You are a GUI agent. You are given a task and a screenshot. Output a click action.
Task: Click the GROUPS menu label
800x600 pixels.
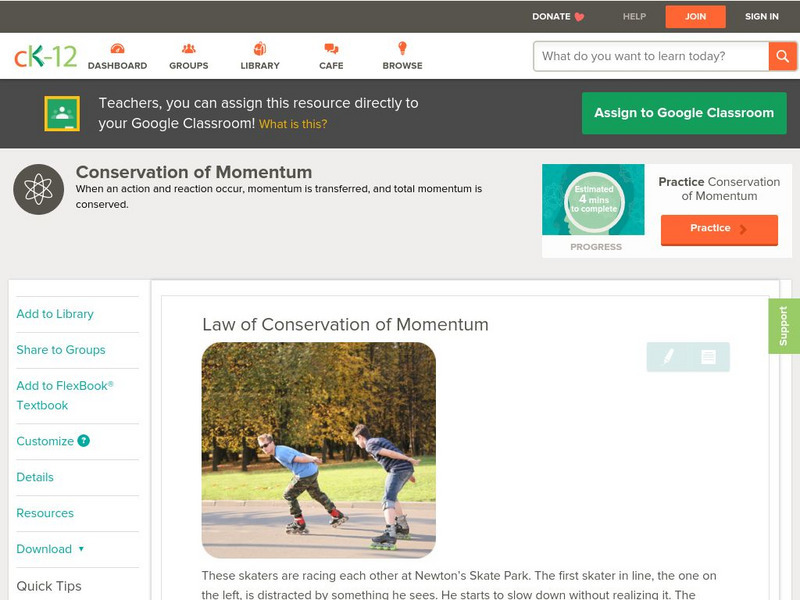189,66
